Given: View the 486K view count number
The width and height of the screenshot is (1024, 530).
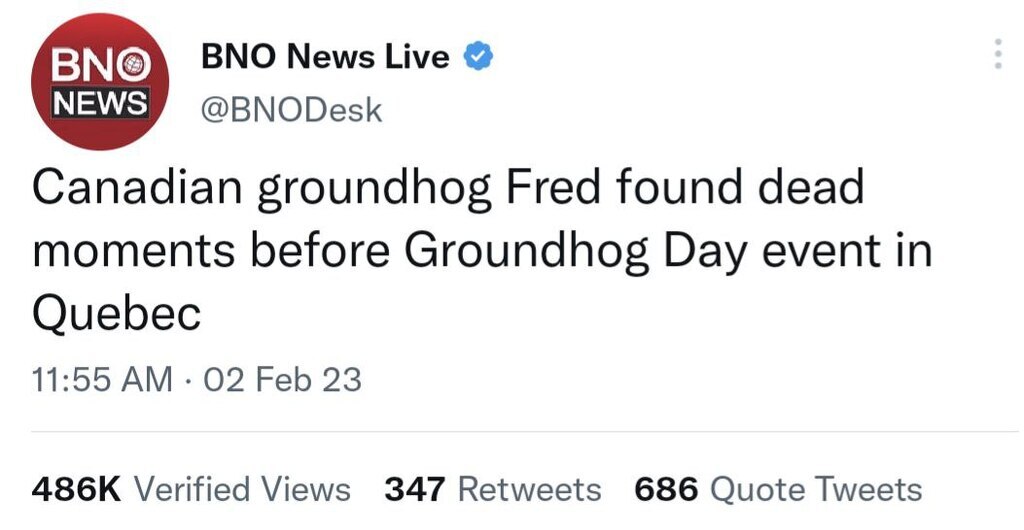Looking at the screenshot, I should click(77, 489).
